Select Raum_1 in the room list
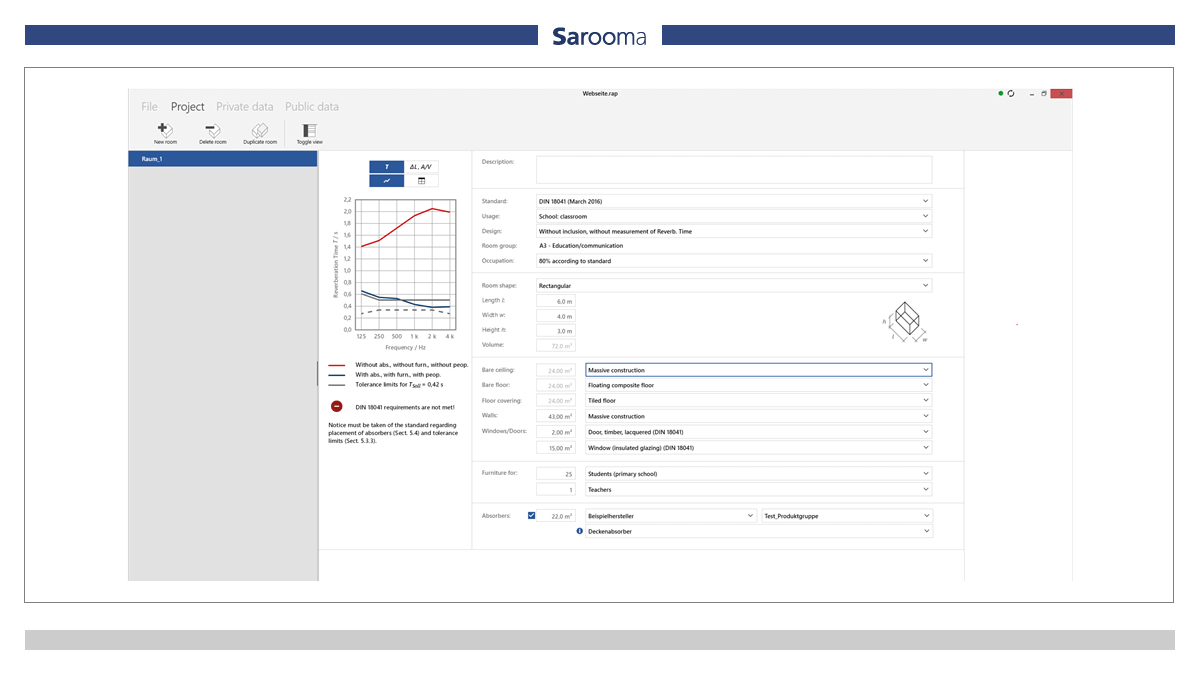 tap(223, 159)
